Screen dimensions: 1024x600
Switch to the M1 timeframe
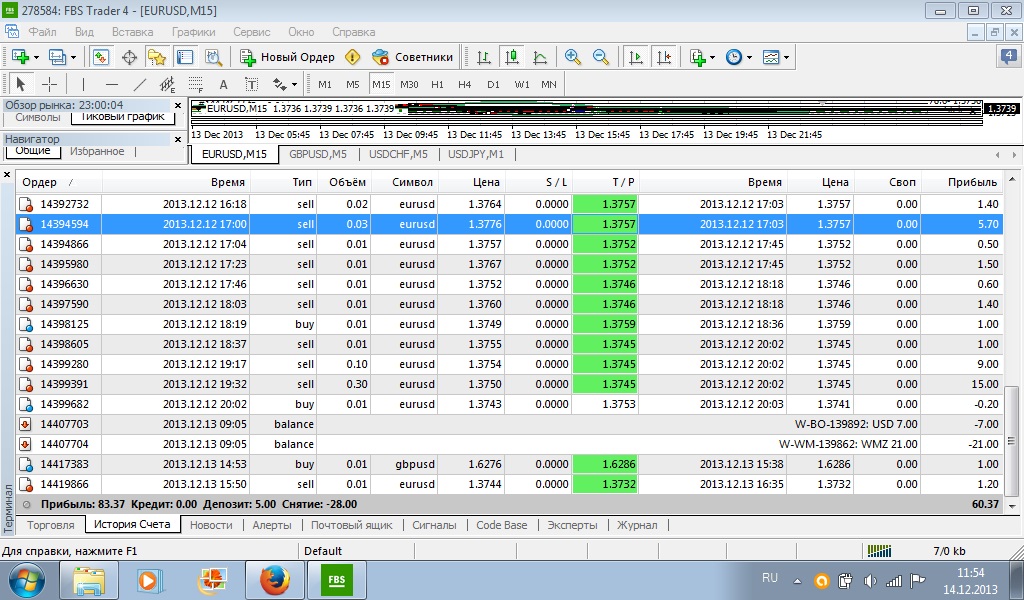(x=325, y=84)
